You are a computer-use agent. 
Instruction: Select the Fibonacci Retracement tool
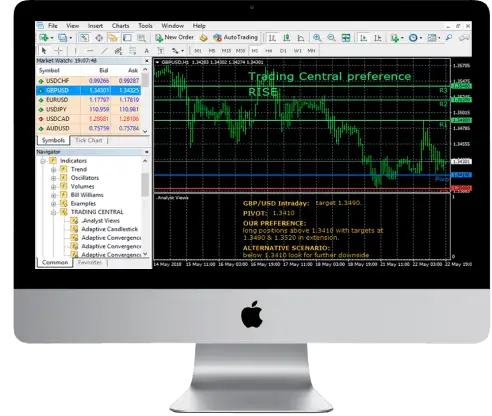coord(132,51)
